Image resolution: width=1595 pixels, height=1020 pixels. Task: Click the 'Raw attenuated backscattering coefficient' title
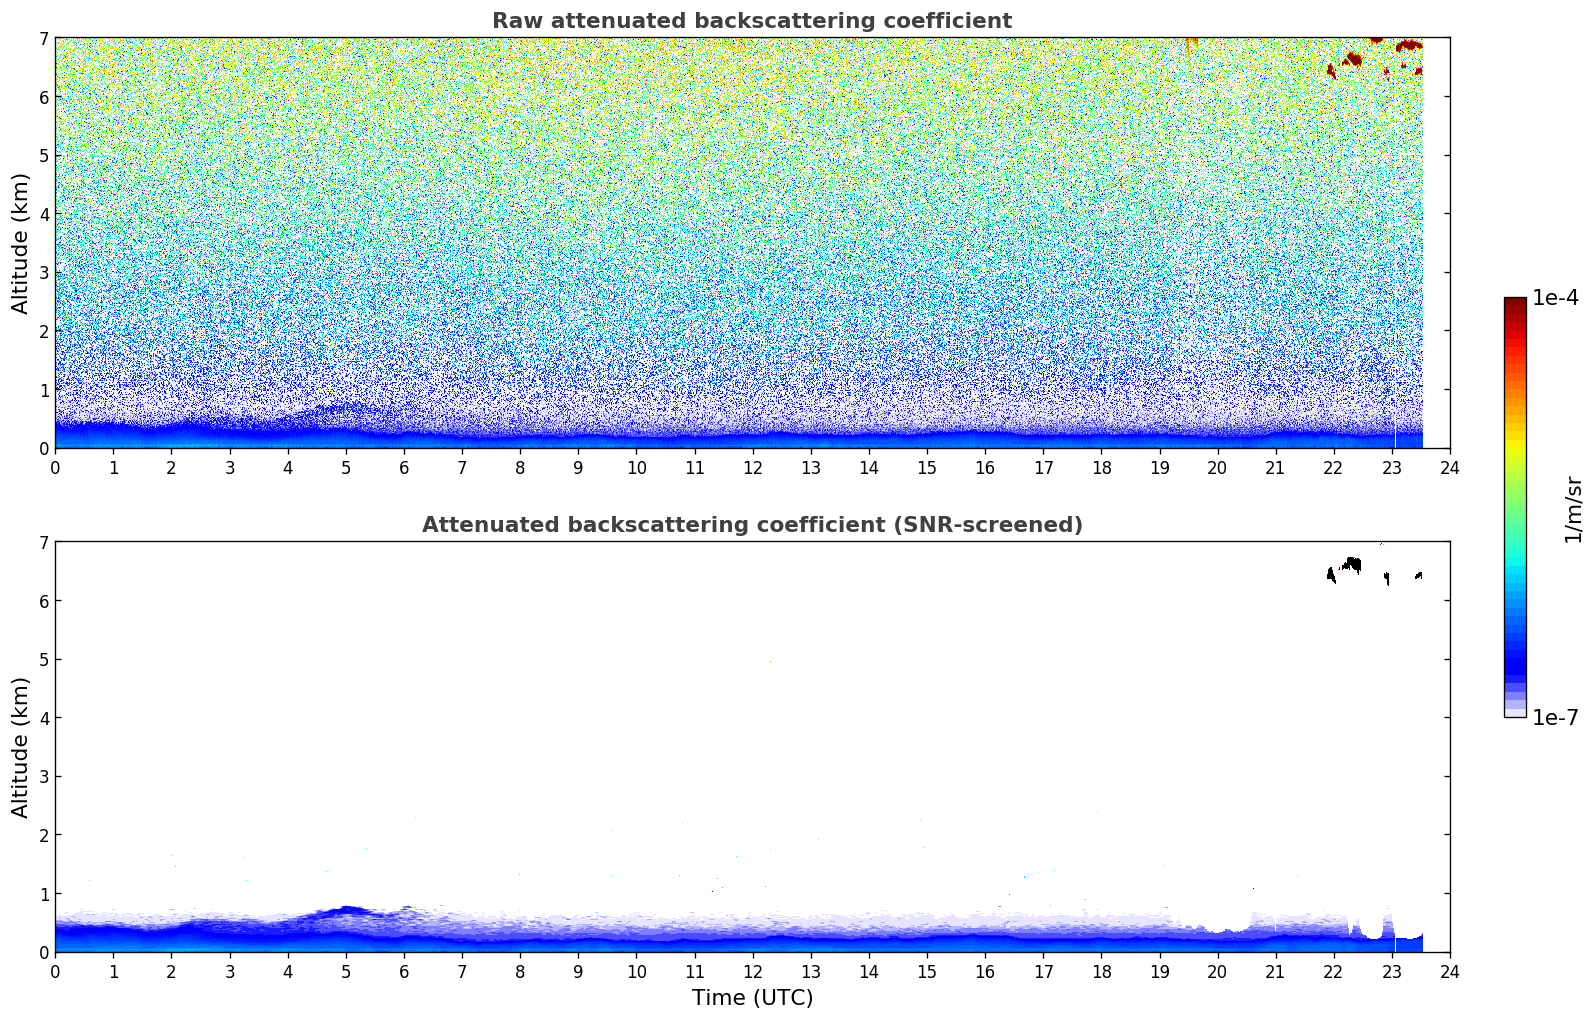752,21
